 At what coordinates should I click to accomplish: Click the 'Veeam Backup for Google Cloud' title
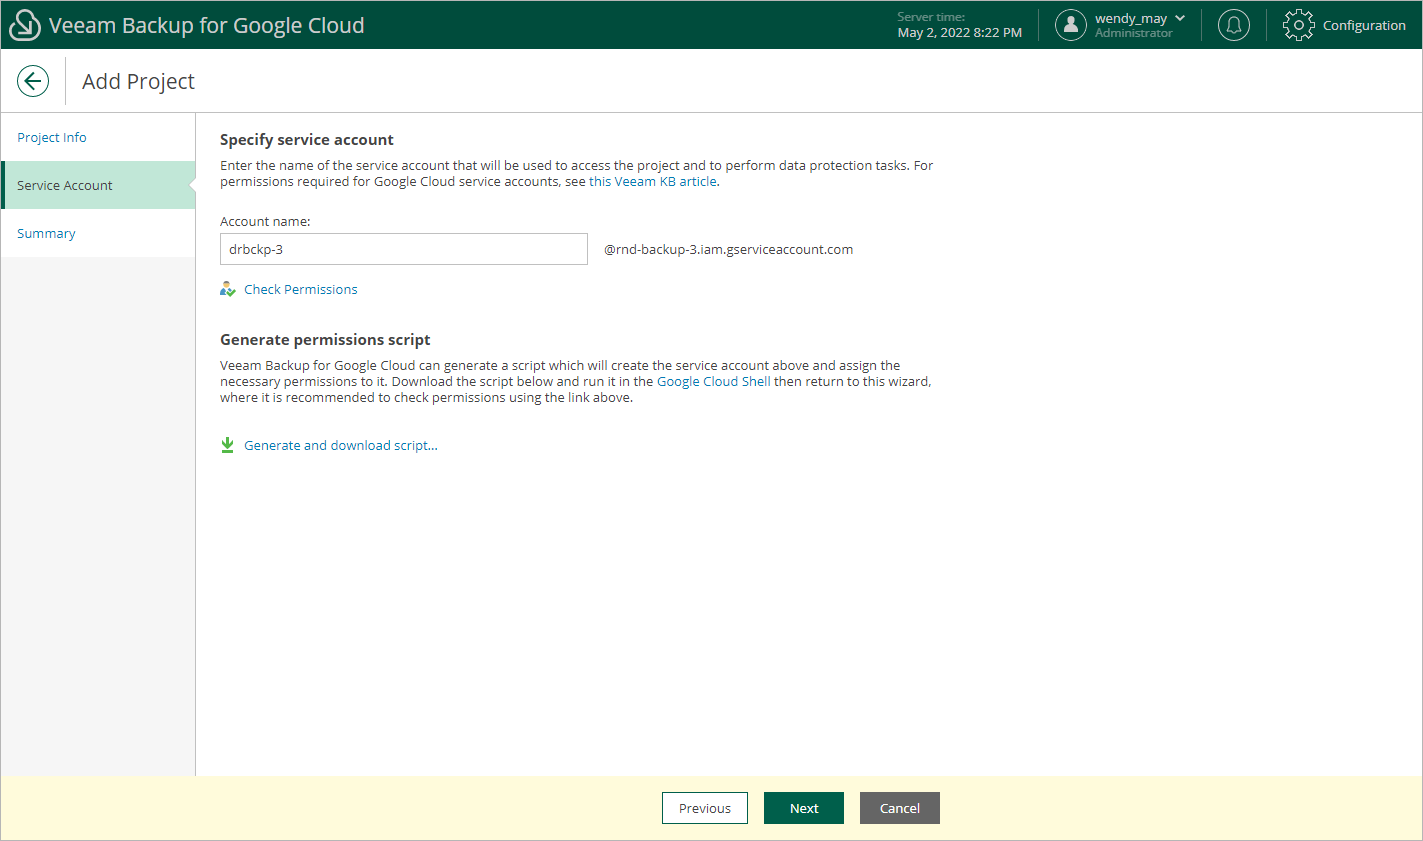[x=207, y=25]
